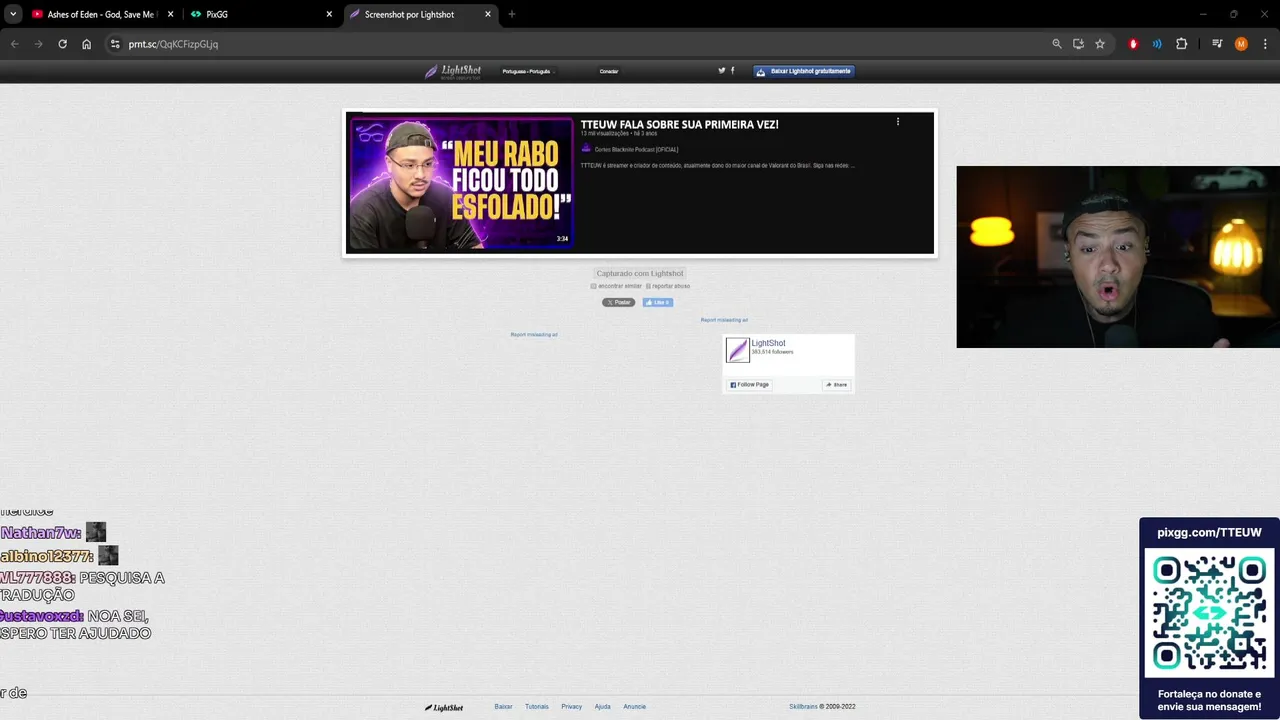
Task: Click the Capturado com Lightshot label
Action: (x=640, y=273)
